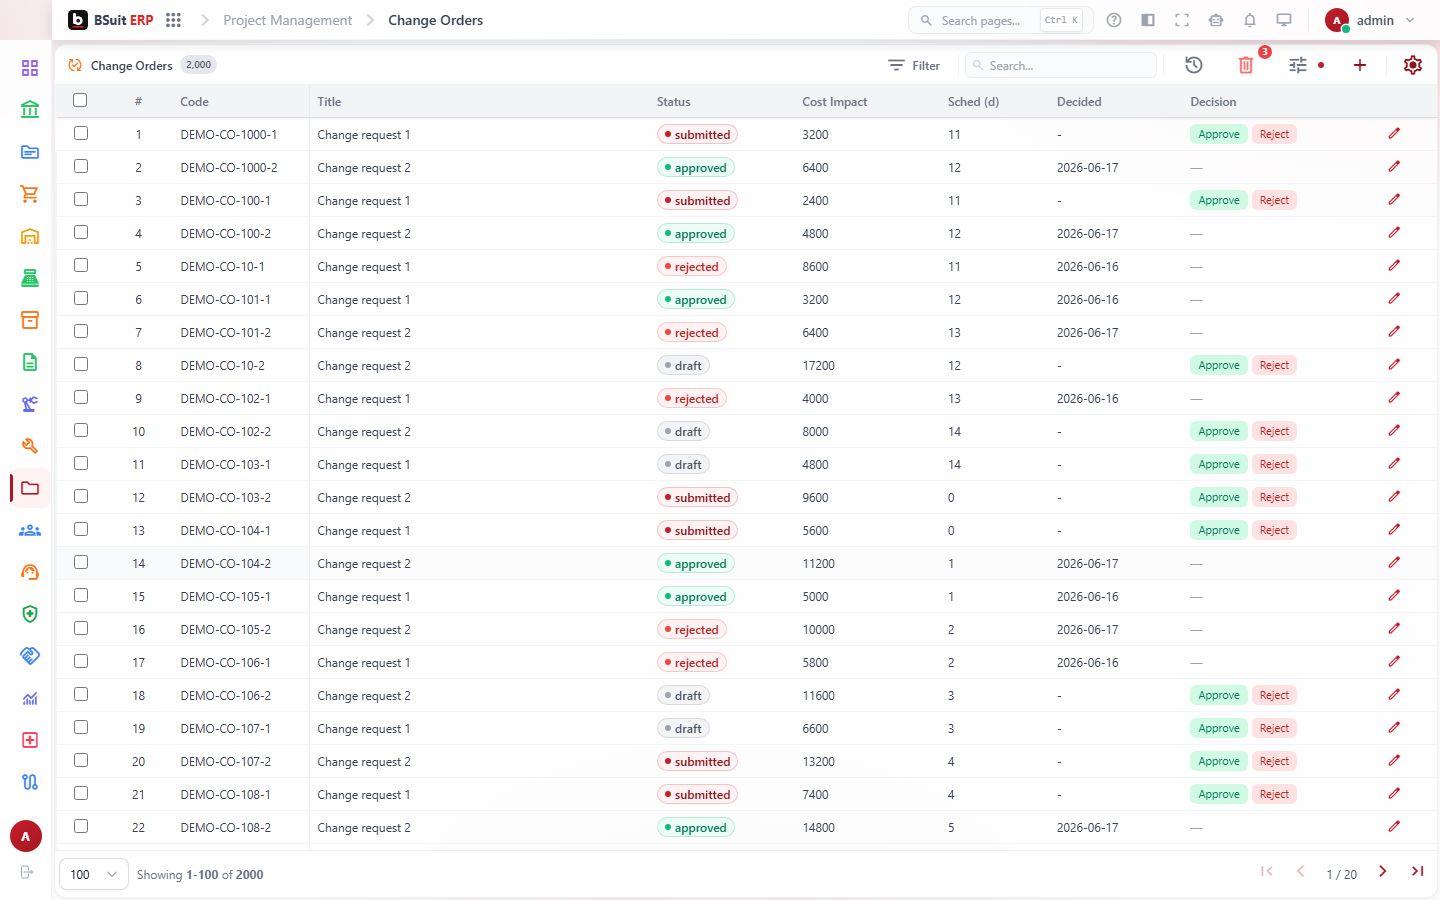Check the box for row DEMO-CO-1000-1

tap(81, 133)
